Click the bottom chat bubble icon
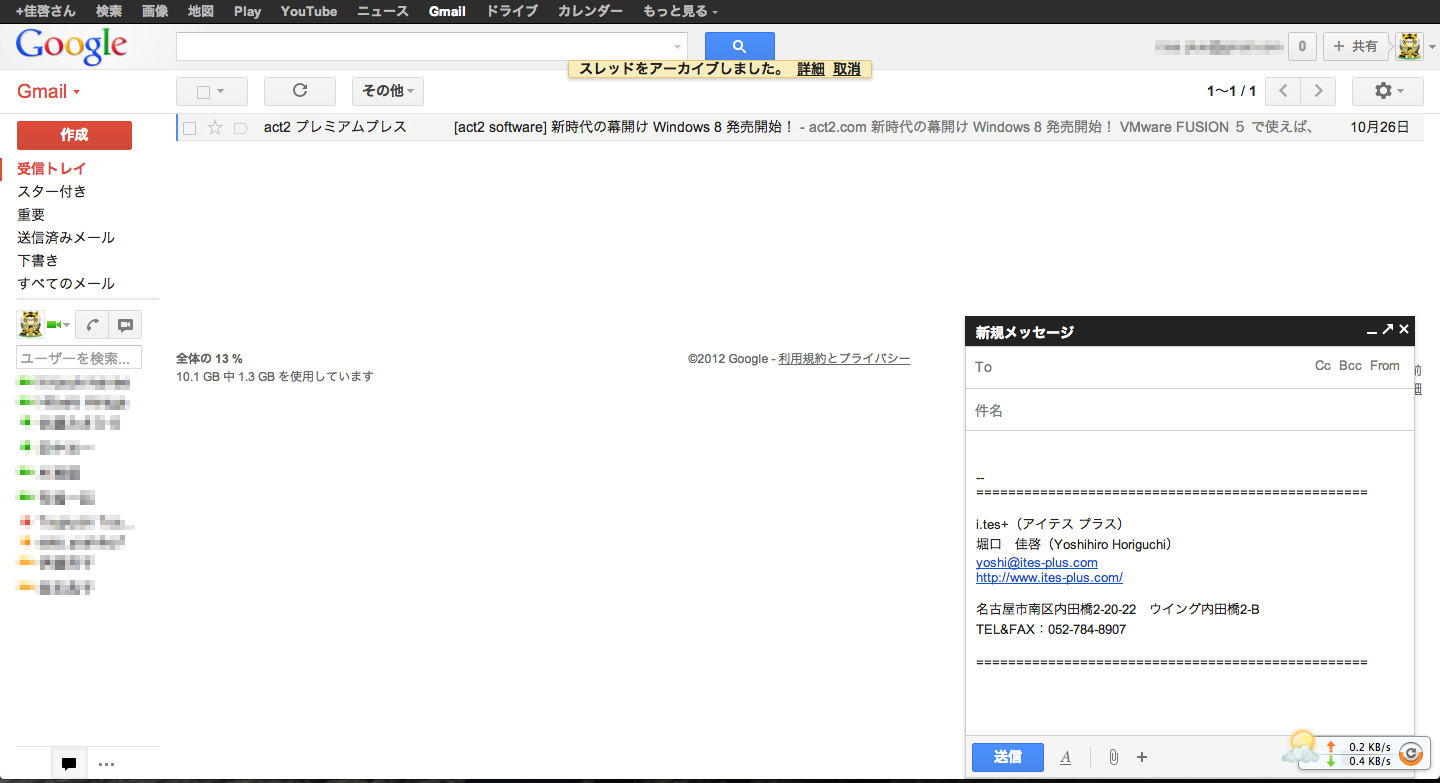The width and height of the screenshot is (1440, 783). pos(69,764)
